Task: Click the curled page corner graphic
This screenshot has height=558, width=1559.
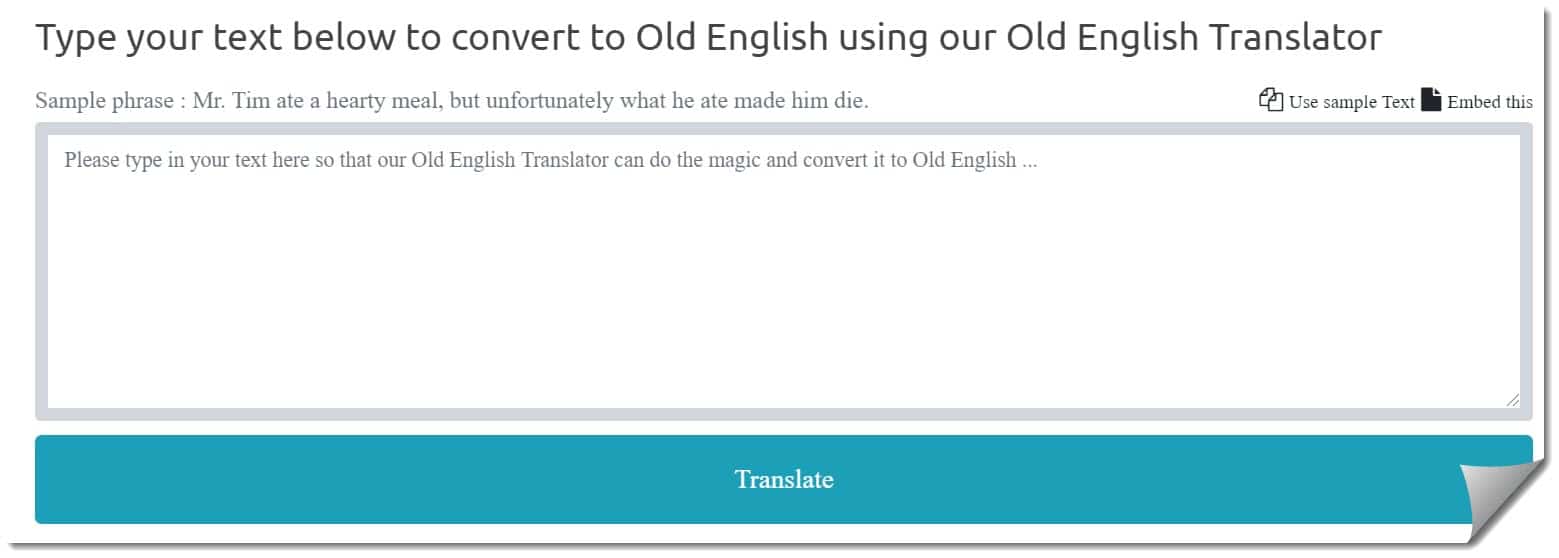Action: 1502,503
